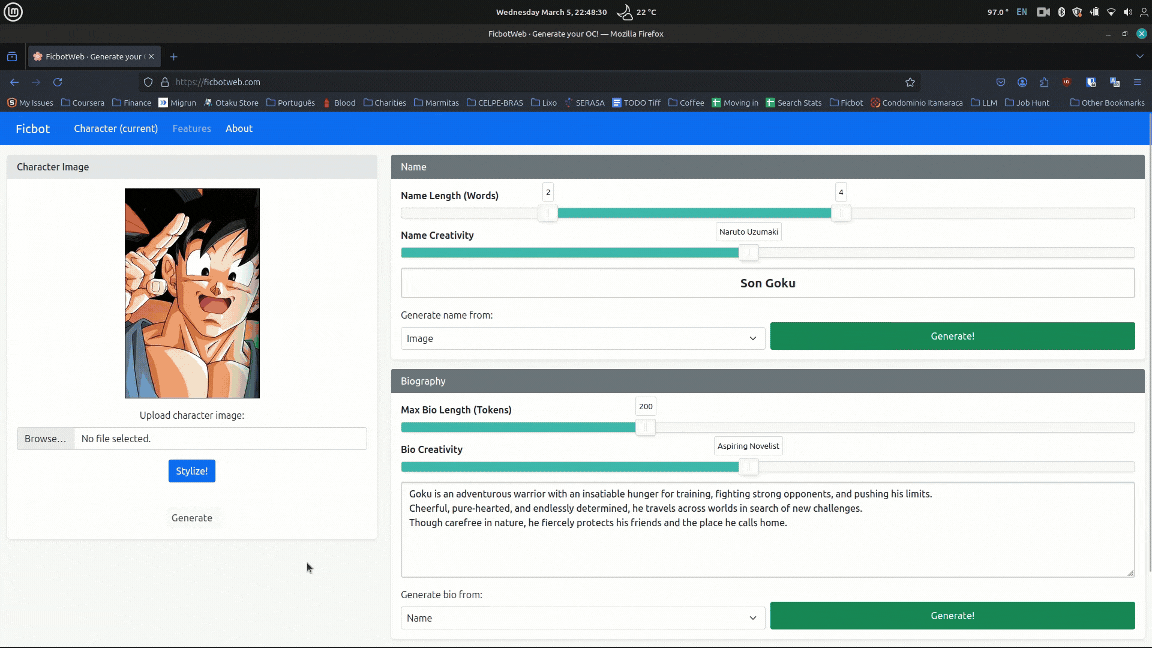1152x648 pixels.
Task: Bookmark this page with the star icon
Action: pos(910,82)
